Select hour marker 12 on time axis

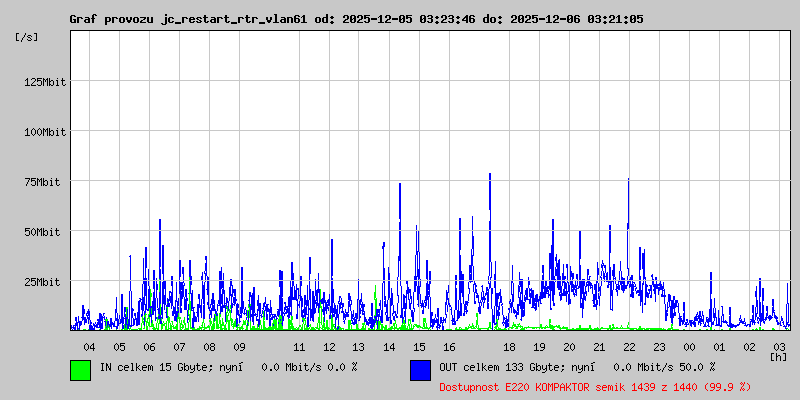(329, 346)
